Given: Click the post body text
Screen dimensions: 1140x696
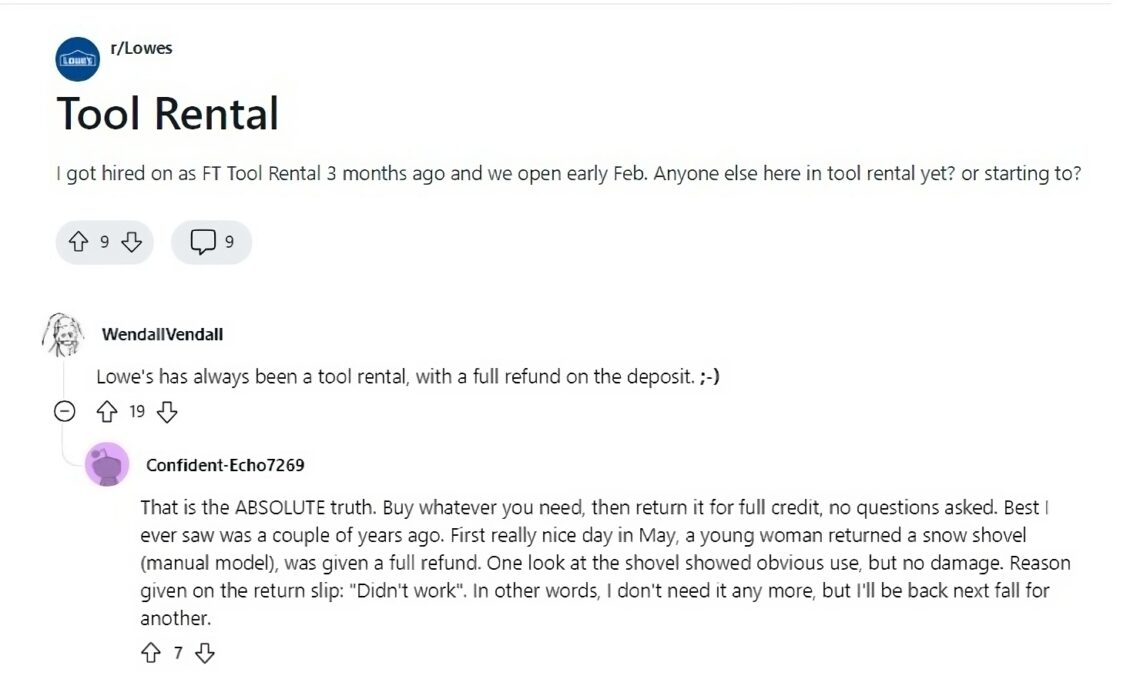Looking at the screenshot, I should pos(570,173).
